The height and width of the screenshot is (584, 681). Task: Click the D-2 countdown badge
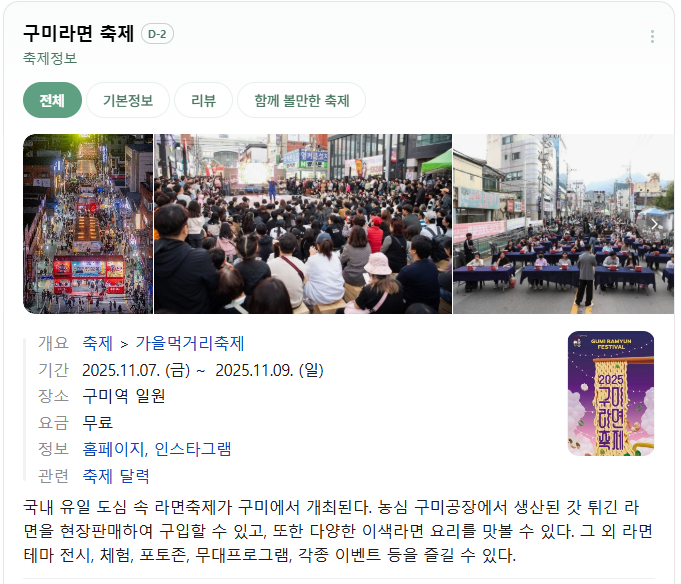157,34
